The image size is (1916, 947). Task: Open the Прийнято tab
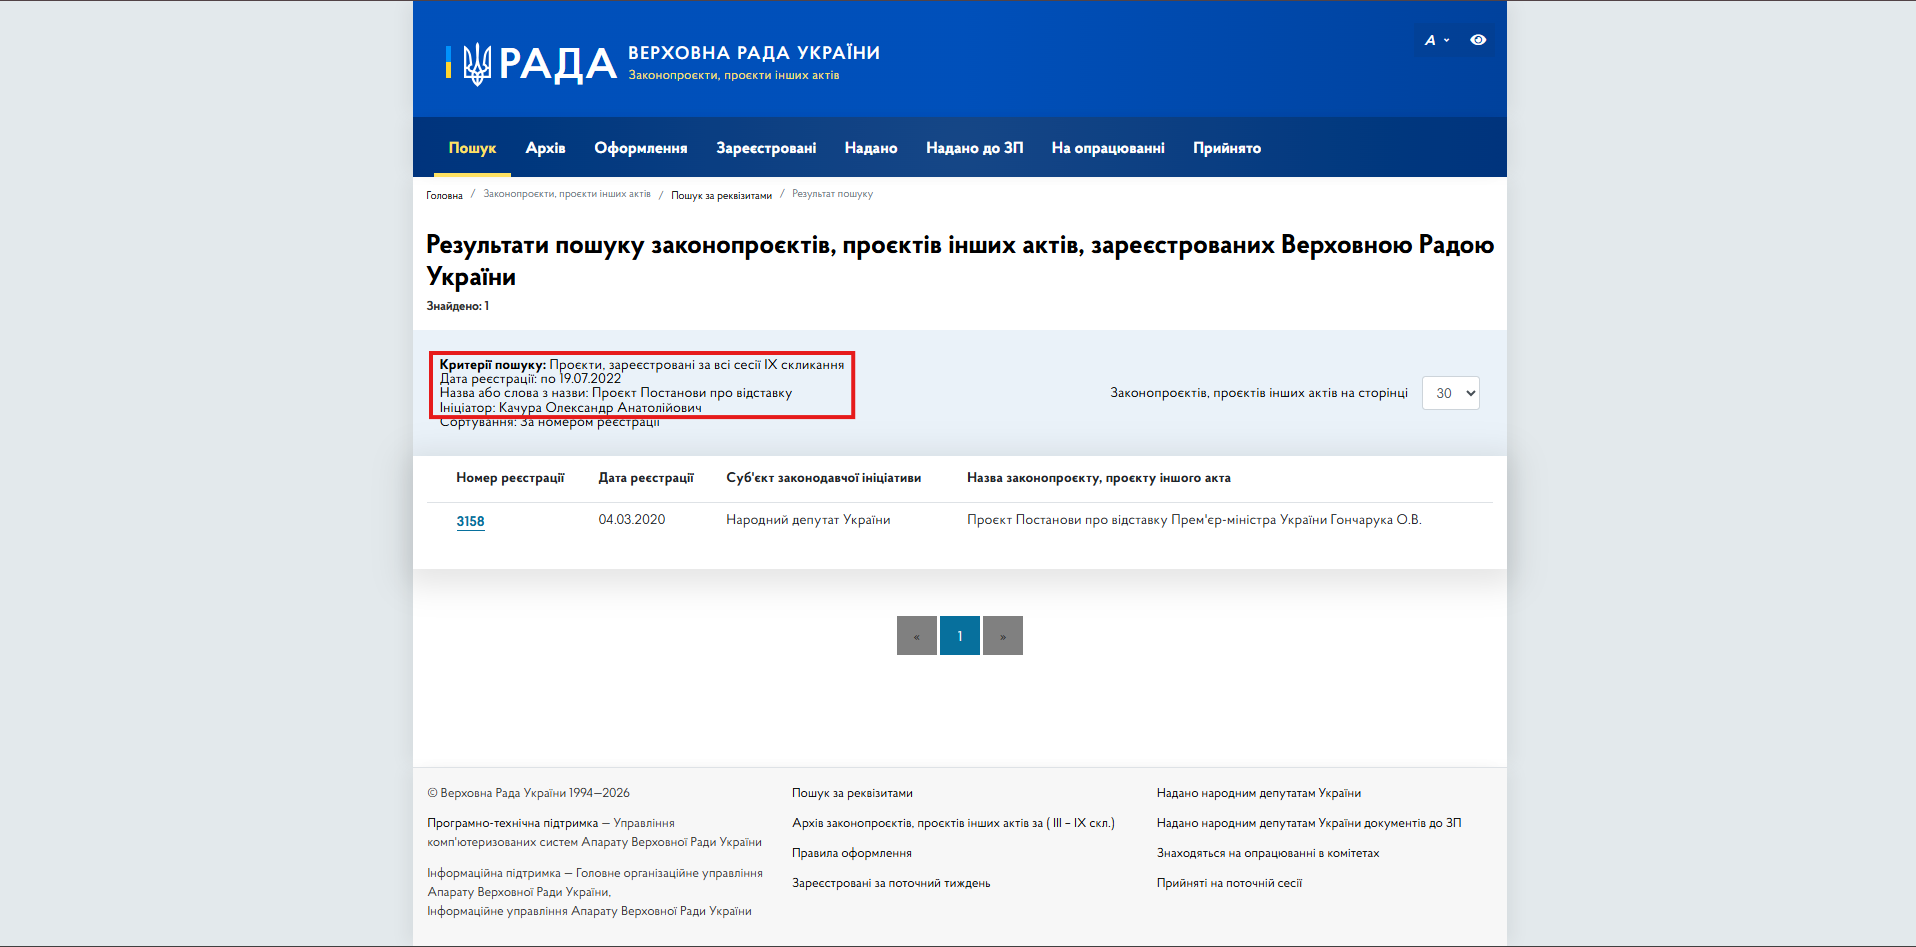click(x=1227, y=148)
